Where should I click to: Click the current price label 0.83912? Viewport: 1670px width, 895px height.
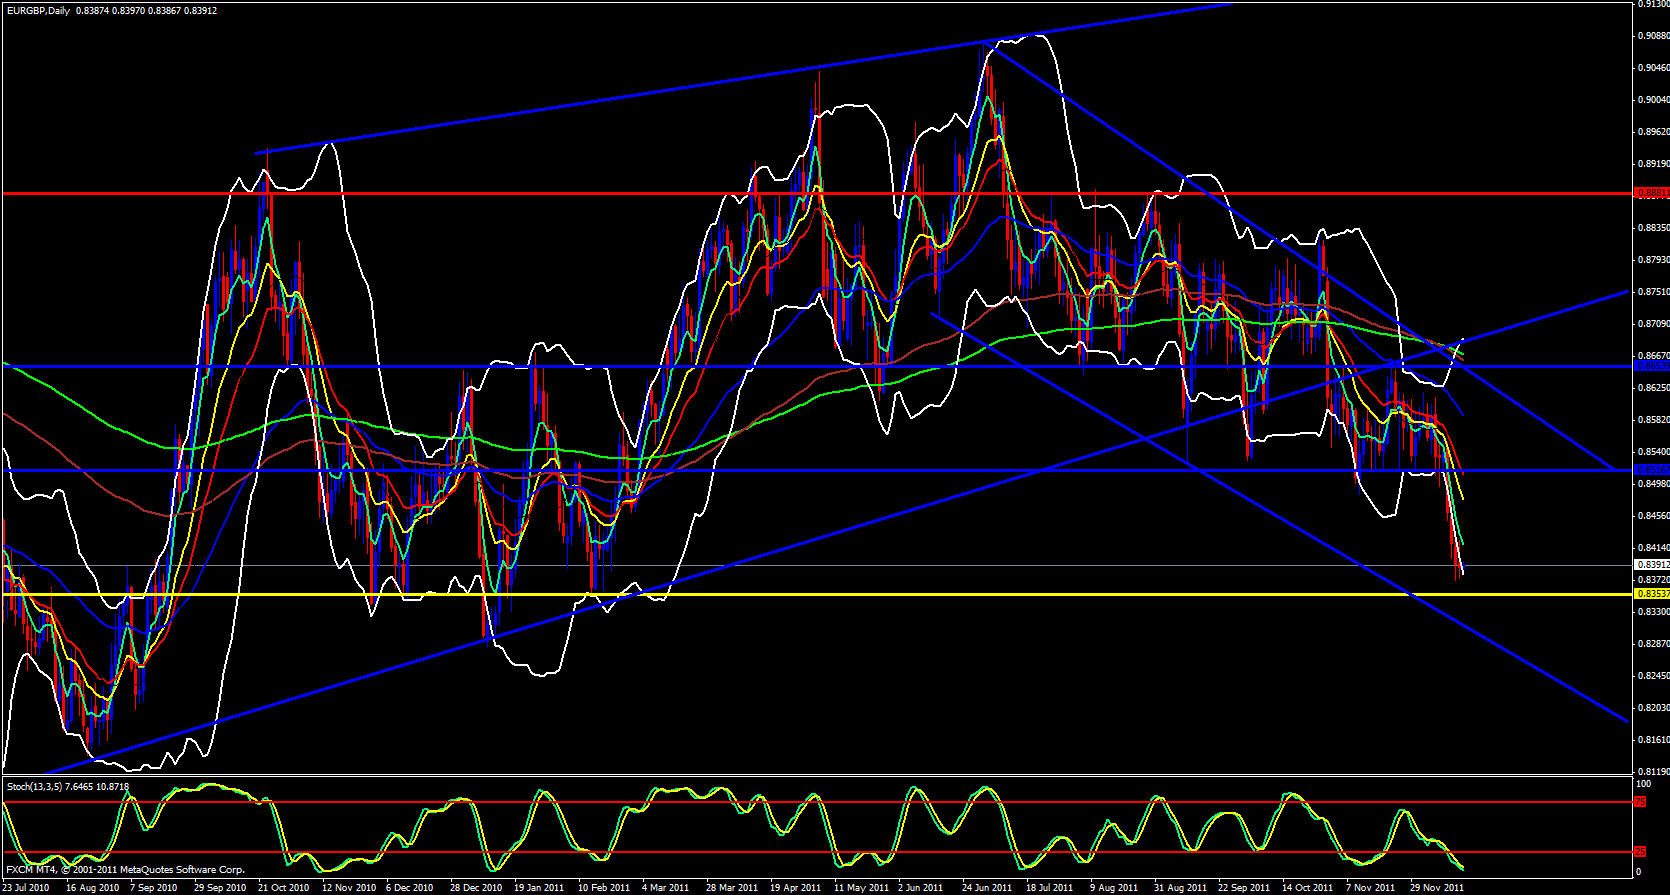click(x=1650, y=565)
